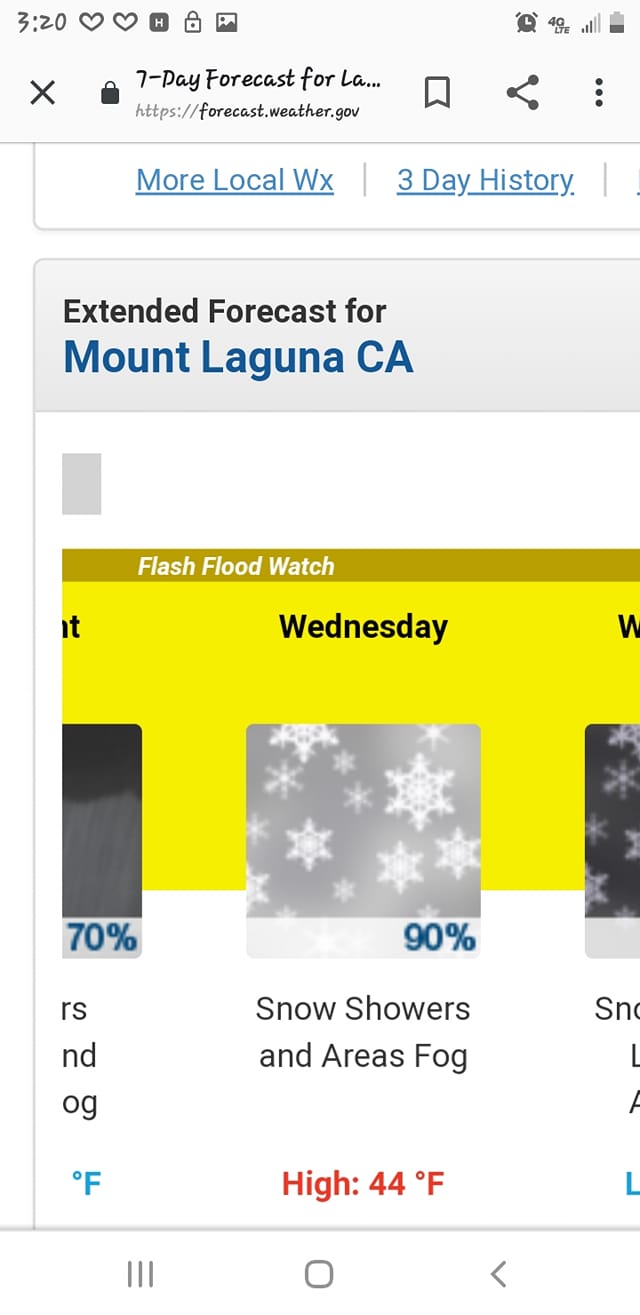Tap the Android home button
640x1315 pixels.
pyautogui.click(x=319, y=1274)
